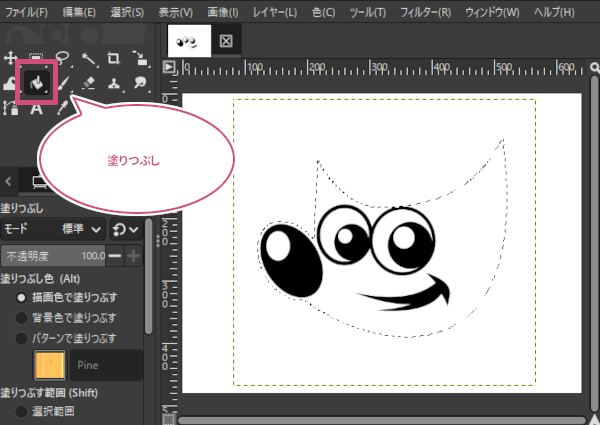
Task: Click the Wilber image thumbnail tab
Action: 189,41
